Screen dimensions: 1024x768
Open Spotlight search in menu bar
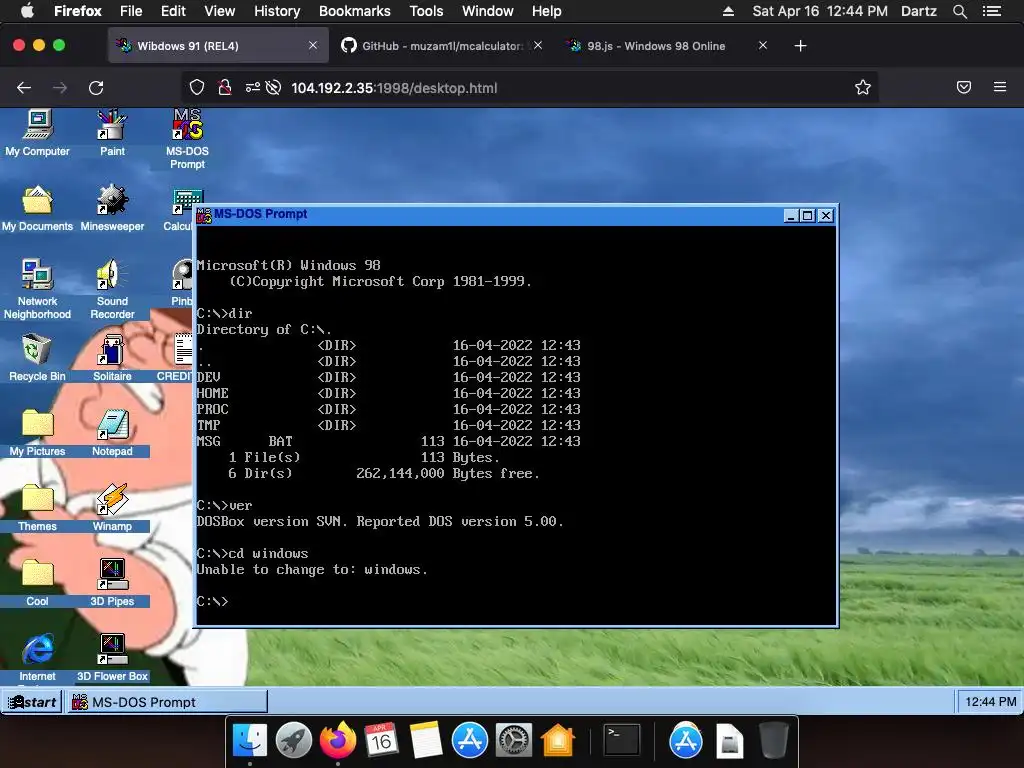[x=959, y=11]
